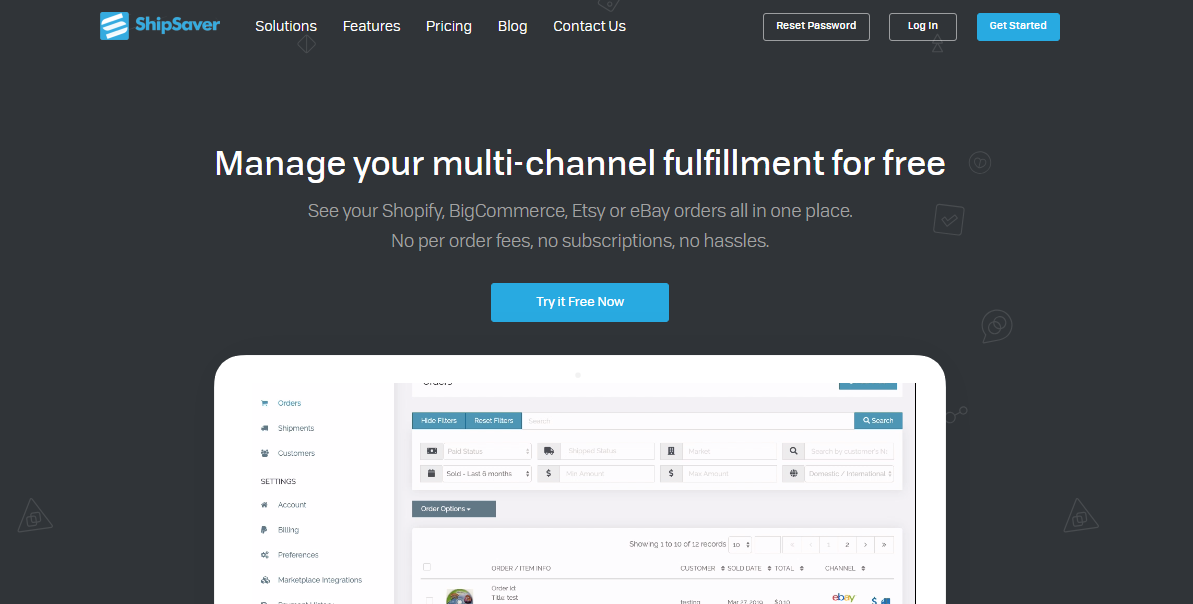Open Preferences under Settings

(298, 555)
